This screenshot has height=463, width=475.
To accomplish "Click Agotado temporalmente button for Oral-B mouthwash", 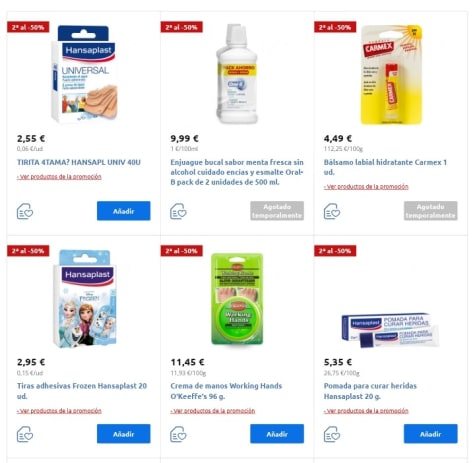I will click(277, 211).
